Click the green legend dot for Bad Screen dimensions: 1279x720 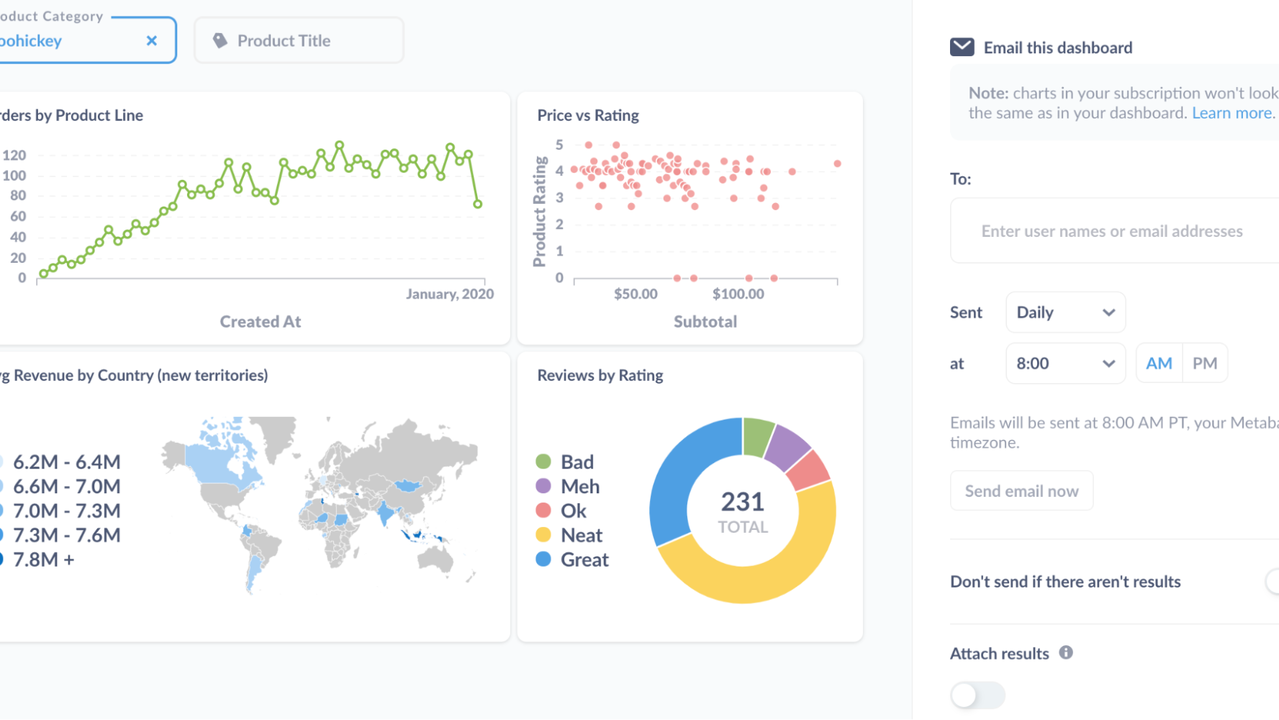point(545,462)
